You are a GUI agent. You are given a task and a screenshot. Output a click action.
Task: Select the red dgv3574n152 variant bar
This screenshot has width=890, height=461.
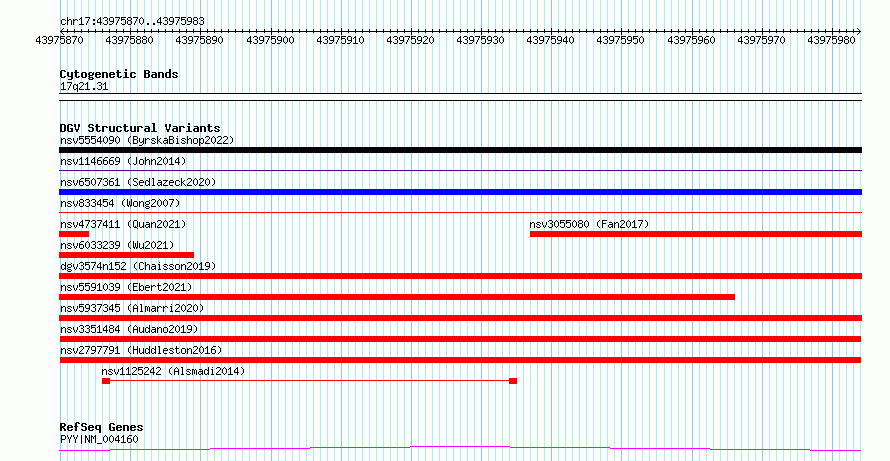460,276
